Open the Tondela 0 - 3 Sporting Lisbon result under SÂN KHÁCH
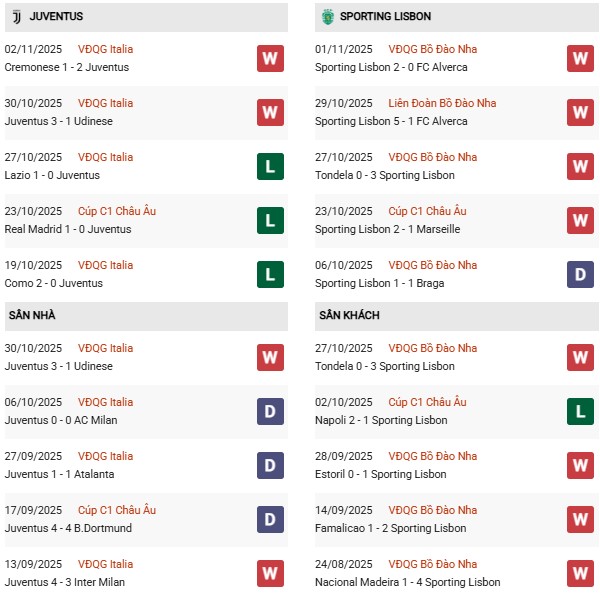This screenshot has width=600, height=593. [384, 367]
